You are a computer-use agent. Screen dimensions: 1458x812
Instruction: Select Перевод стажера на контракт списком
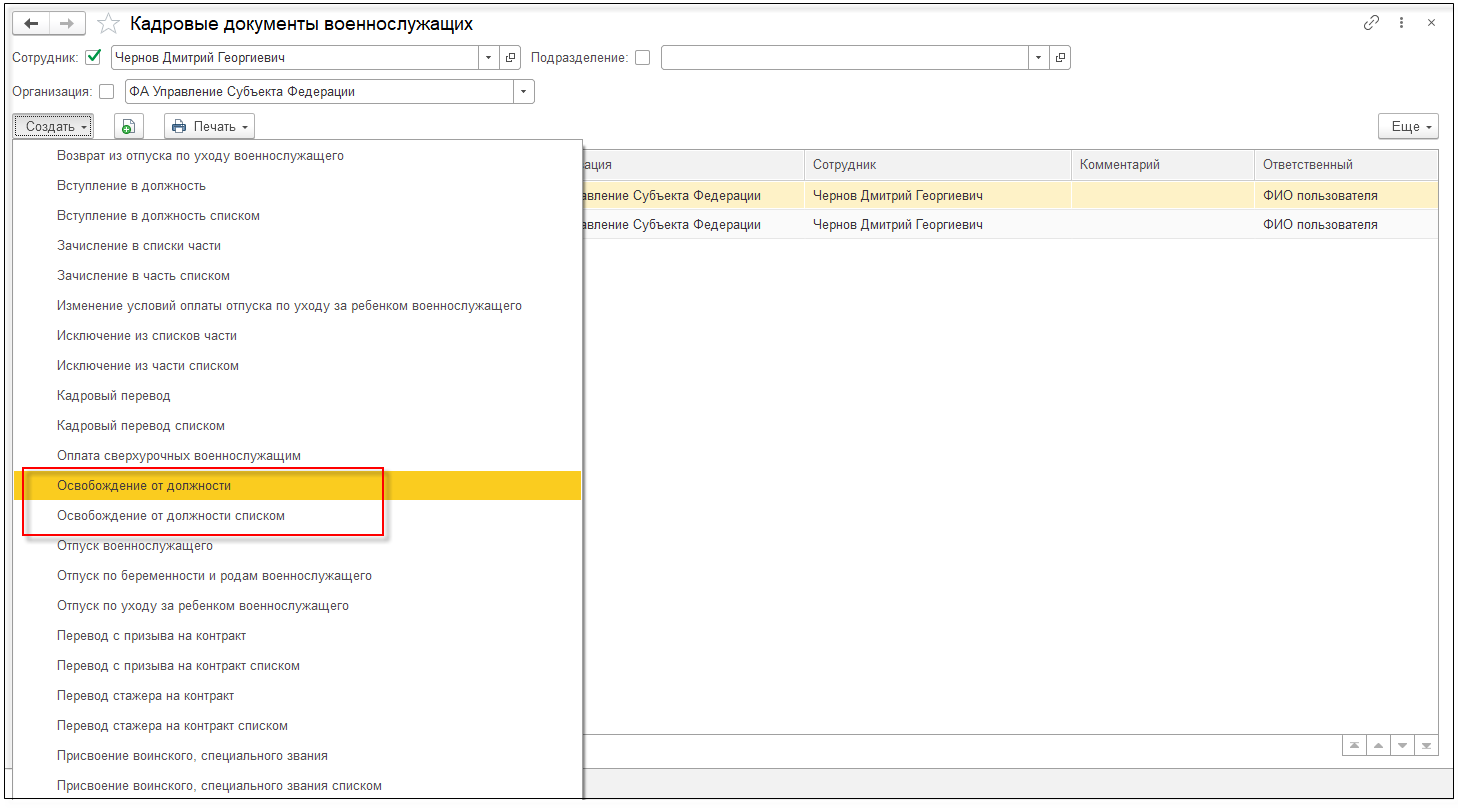pyautogui.click(x=297, y=726)
